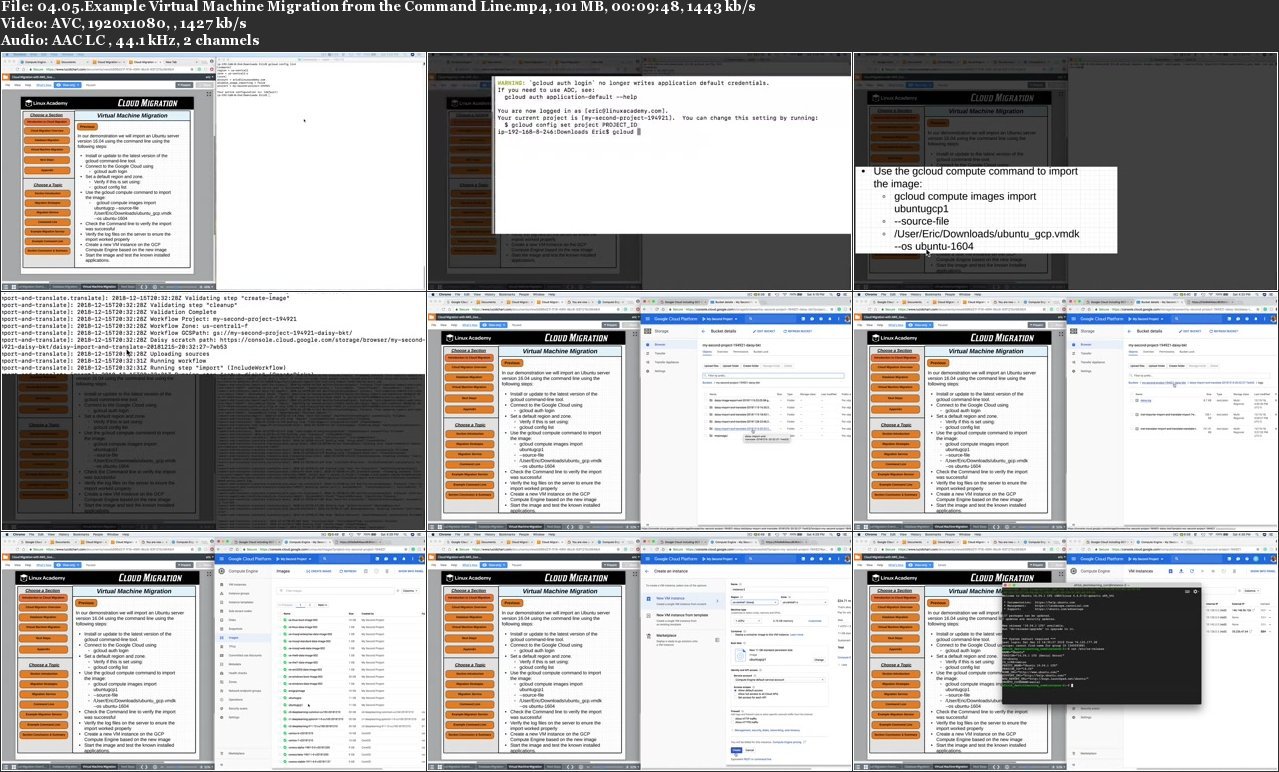
Task: Open the frame showing daisy.log bucket files
Action: pos(1066,411)
